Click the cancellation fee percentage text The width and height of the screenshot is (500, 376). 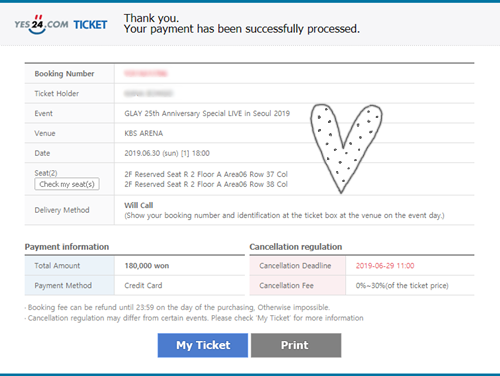tap(402, 286)
